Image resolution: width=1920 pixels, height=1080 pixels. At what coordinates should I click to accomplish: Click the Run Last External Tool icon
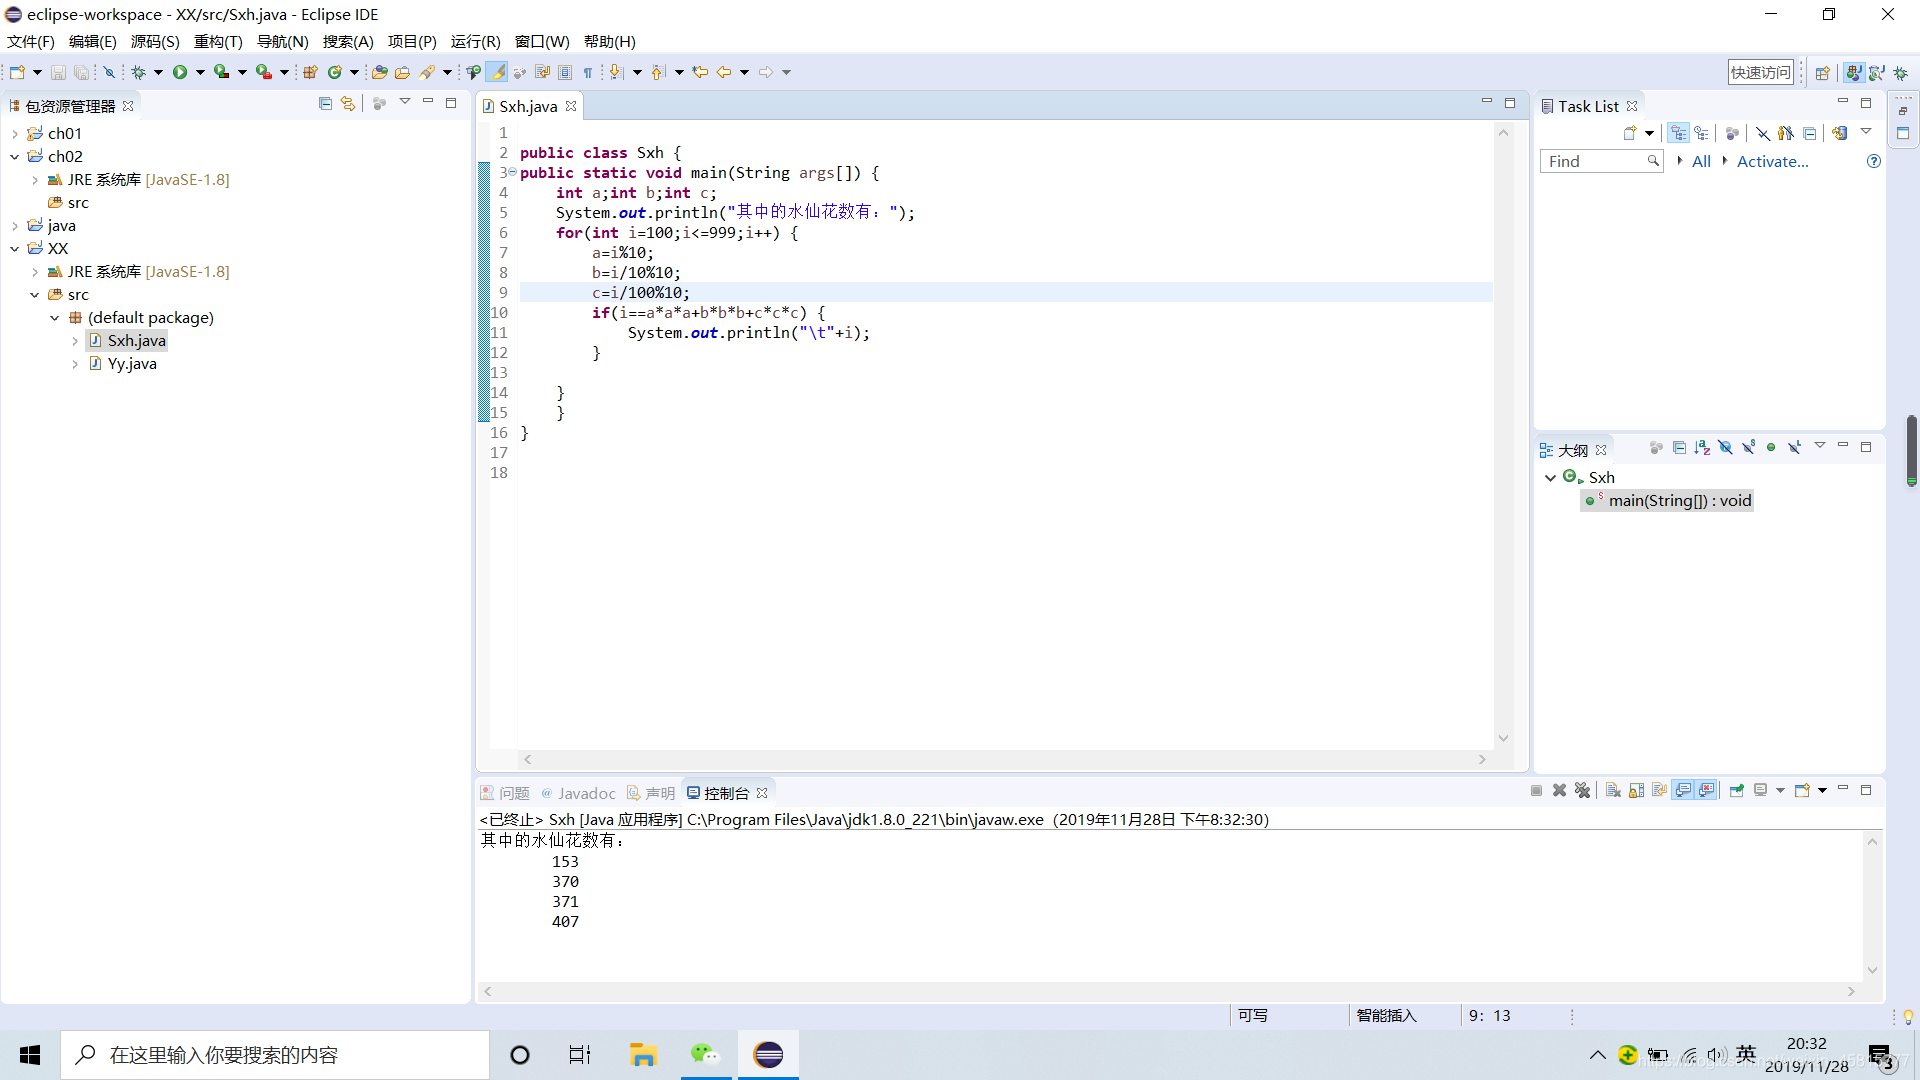pos(263,72)
